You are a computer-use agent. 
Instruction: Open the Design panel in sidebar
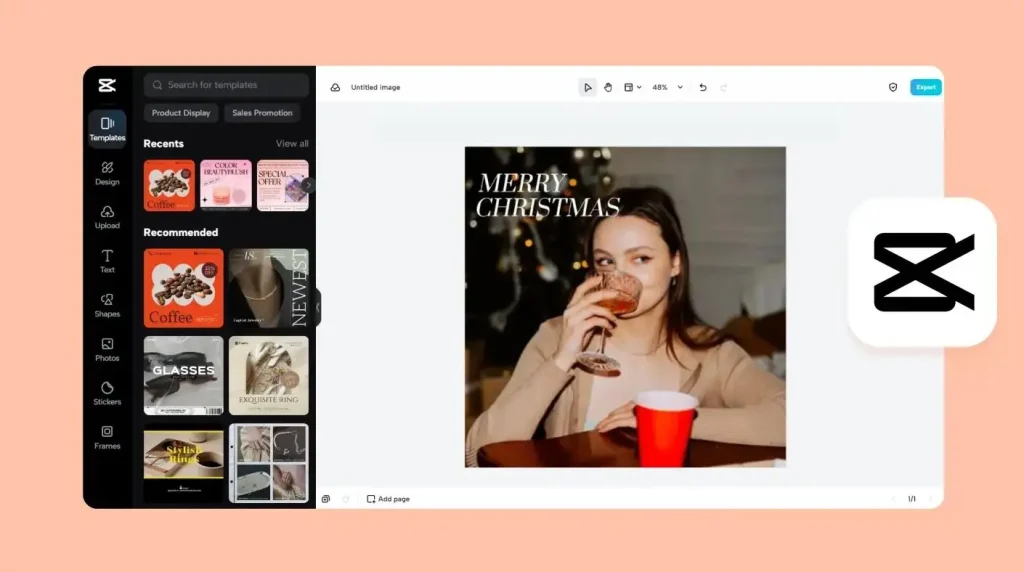(x=107, y=172)
